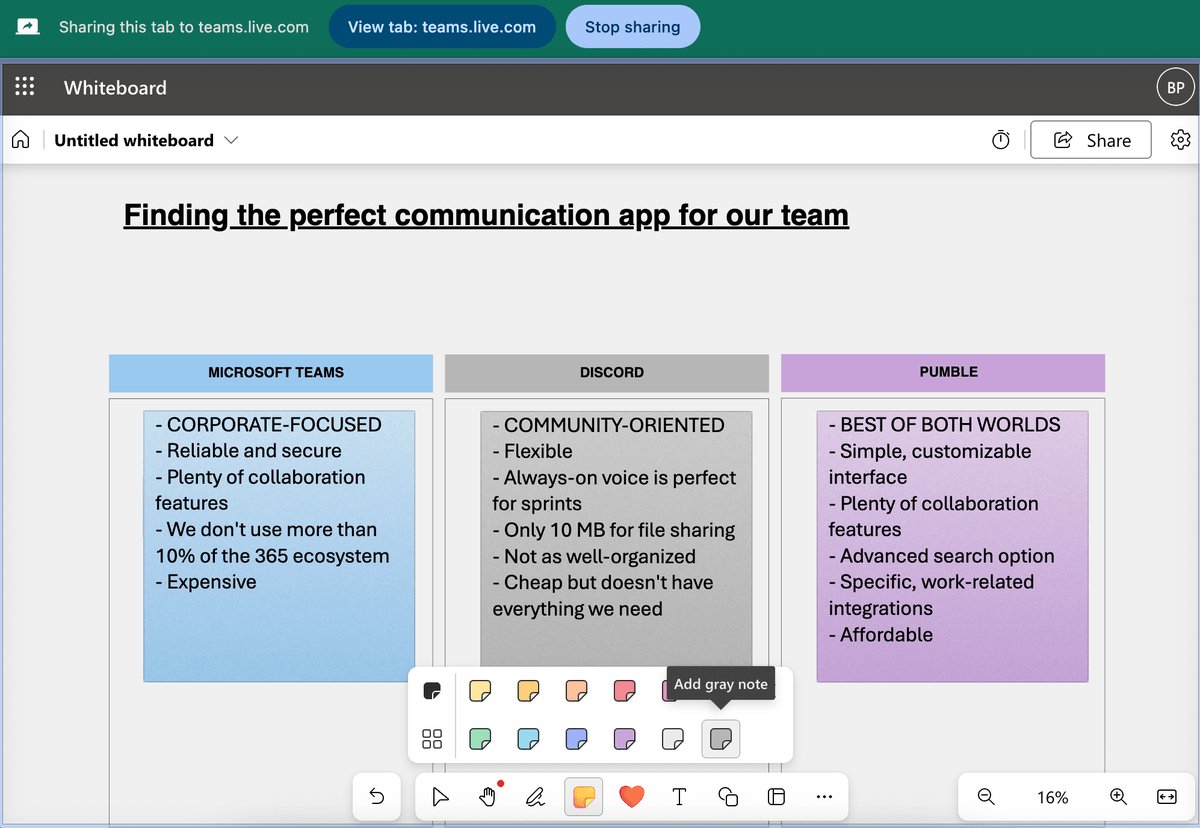
Task: Toggle the black note style option
Action: [432, 690]
